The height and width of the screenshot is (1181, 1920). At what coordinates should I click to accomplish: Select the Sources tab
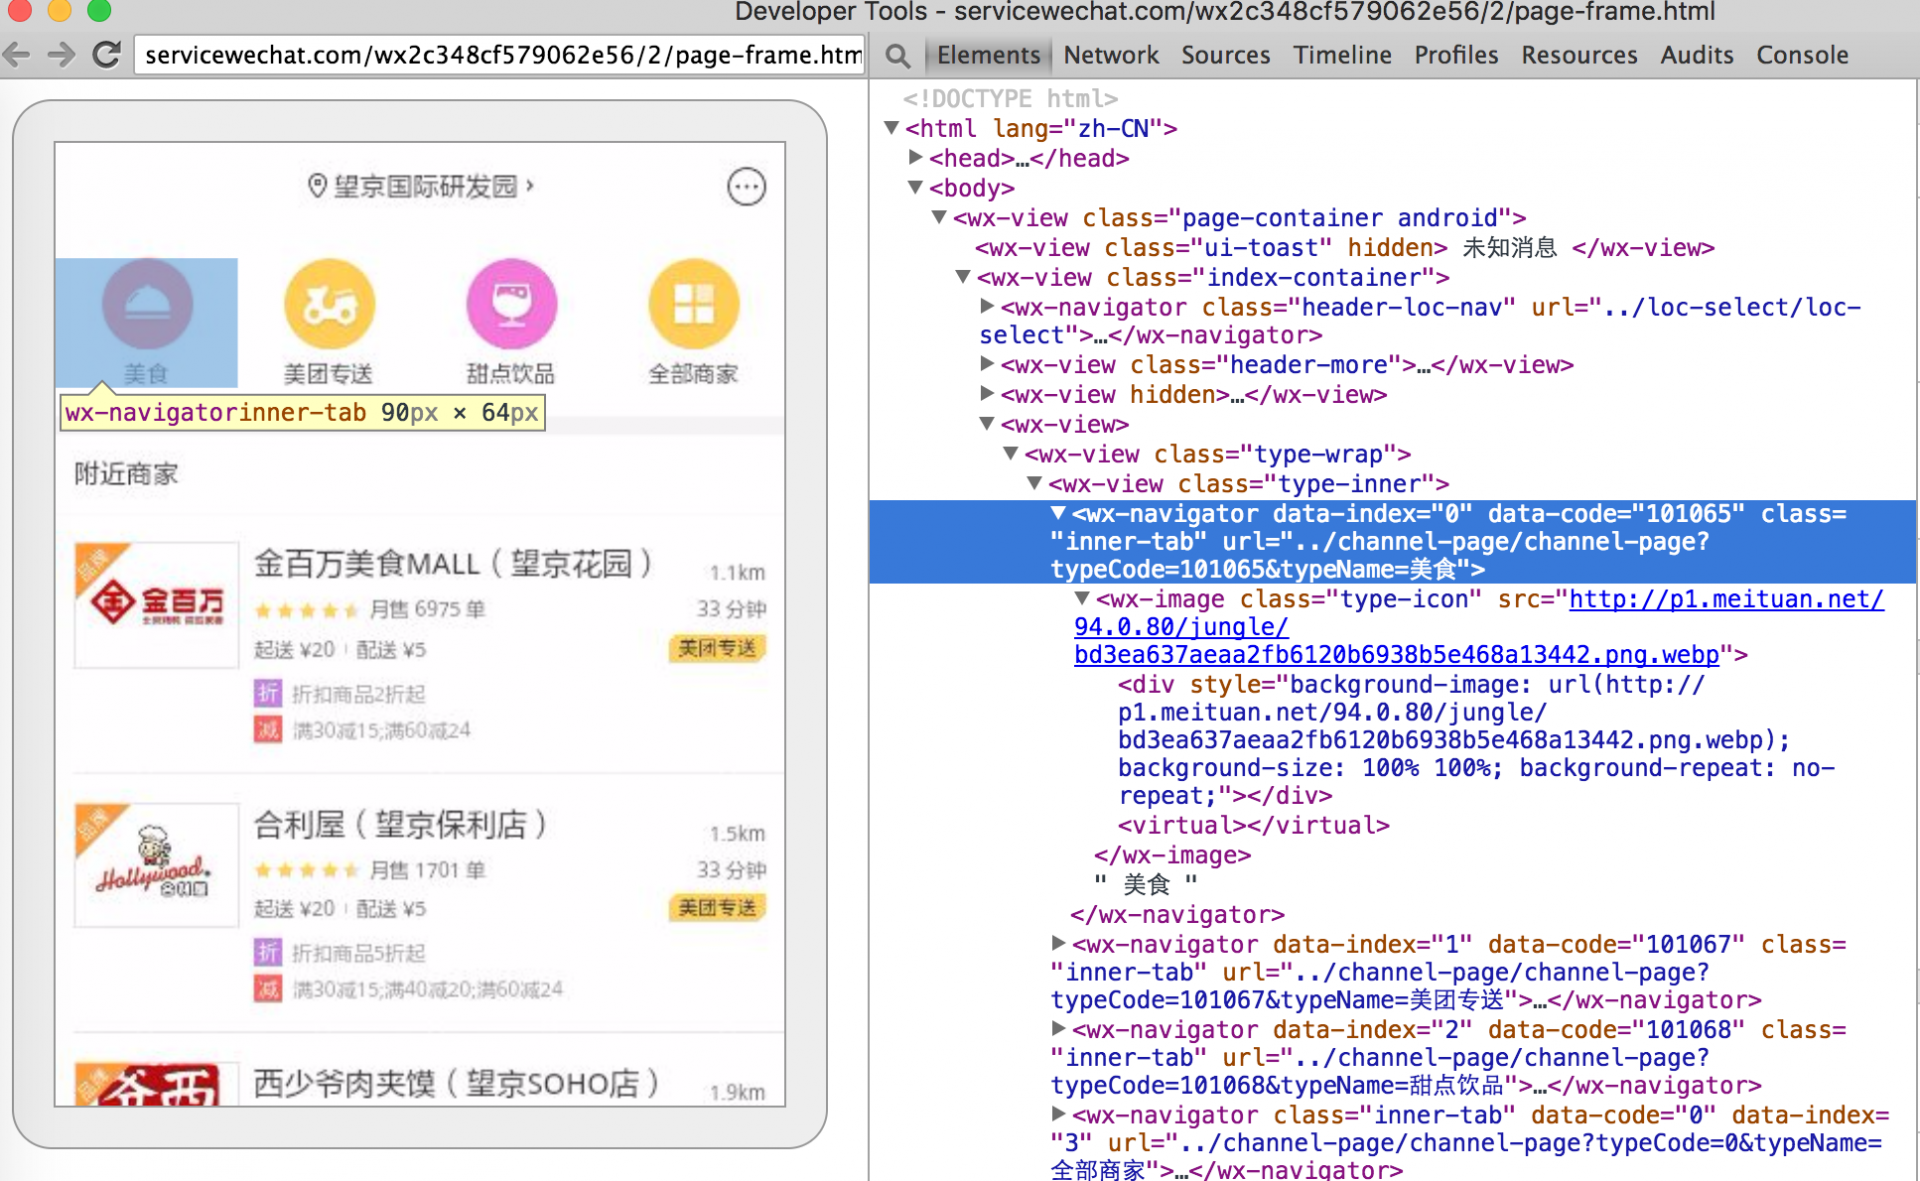coord(1225,55)
